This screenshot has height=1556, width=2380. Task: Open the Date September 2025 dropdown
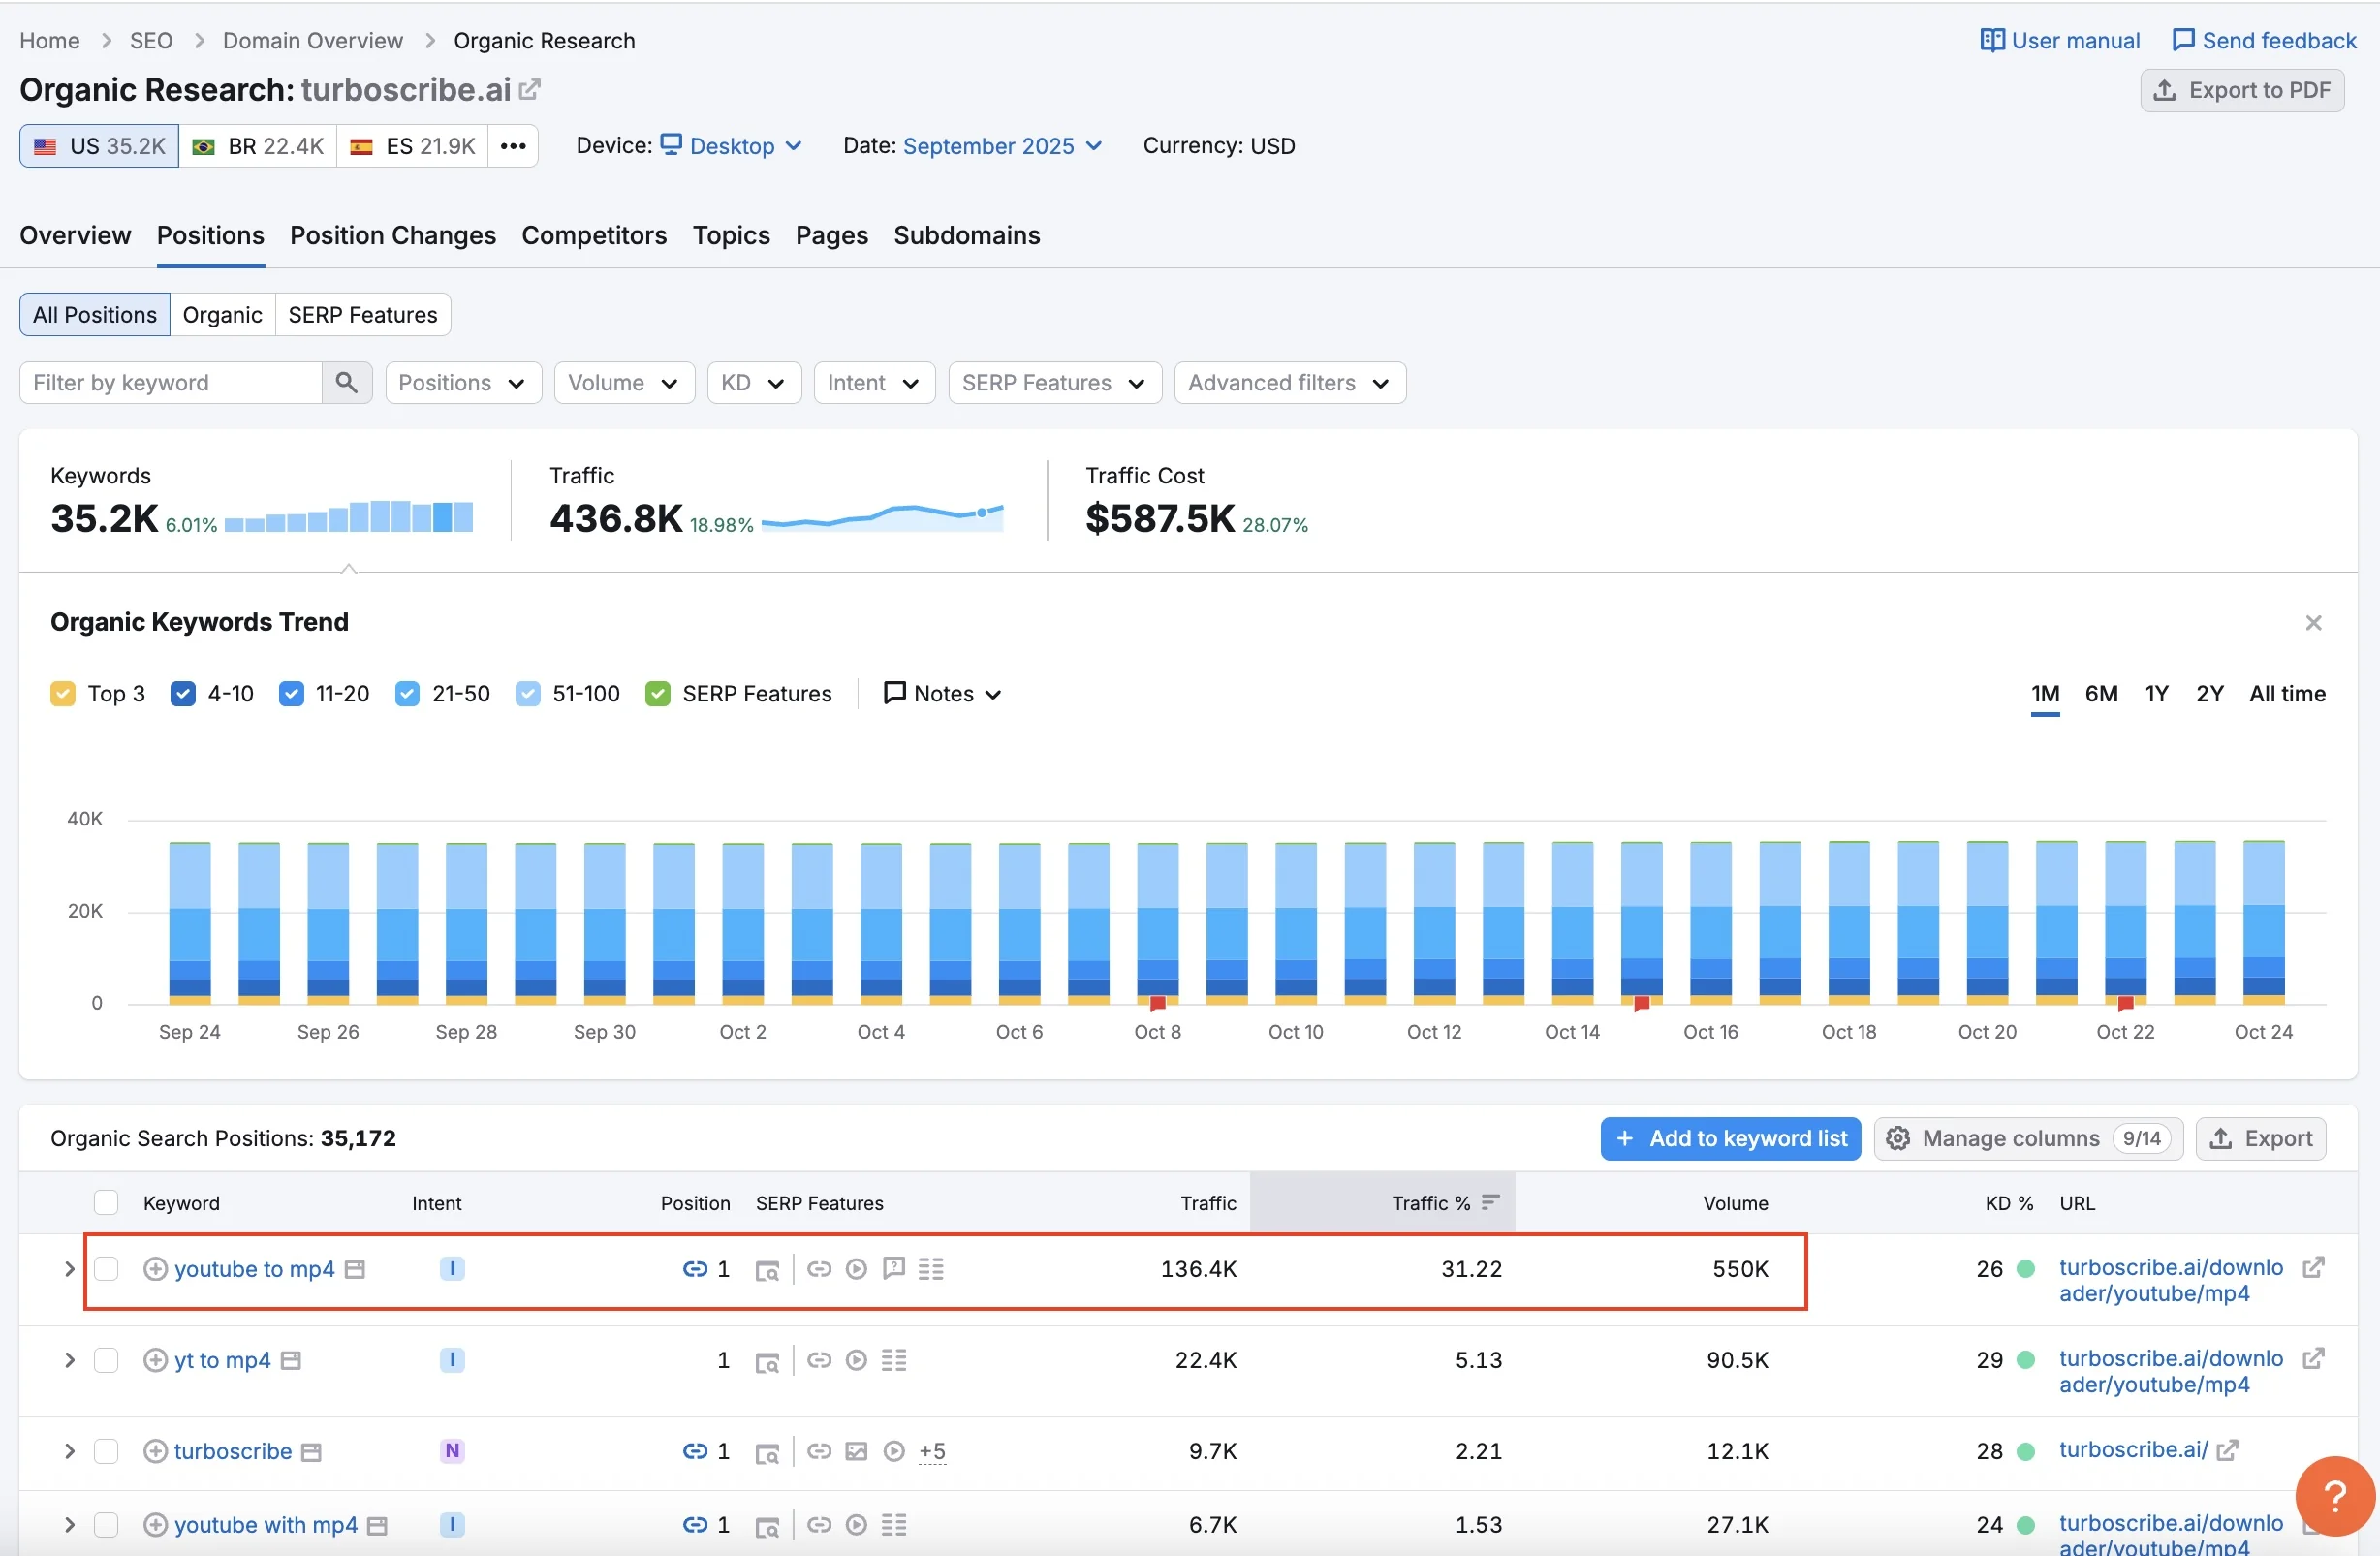point(1001,146)
